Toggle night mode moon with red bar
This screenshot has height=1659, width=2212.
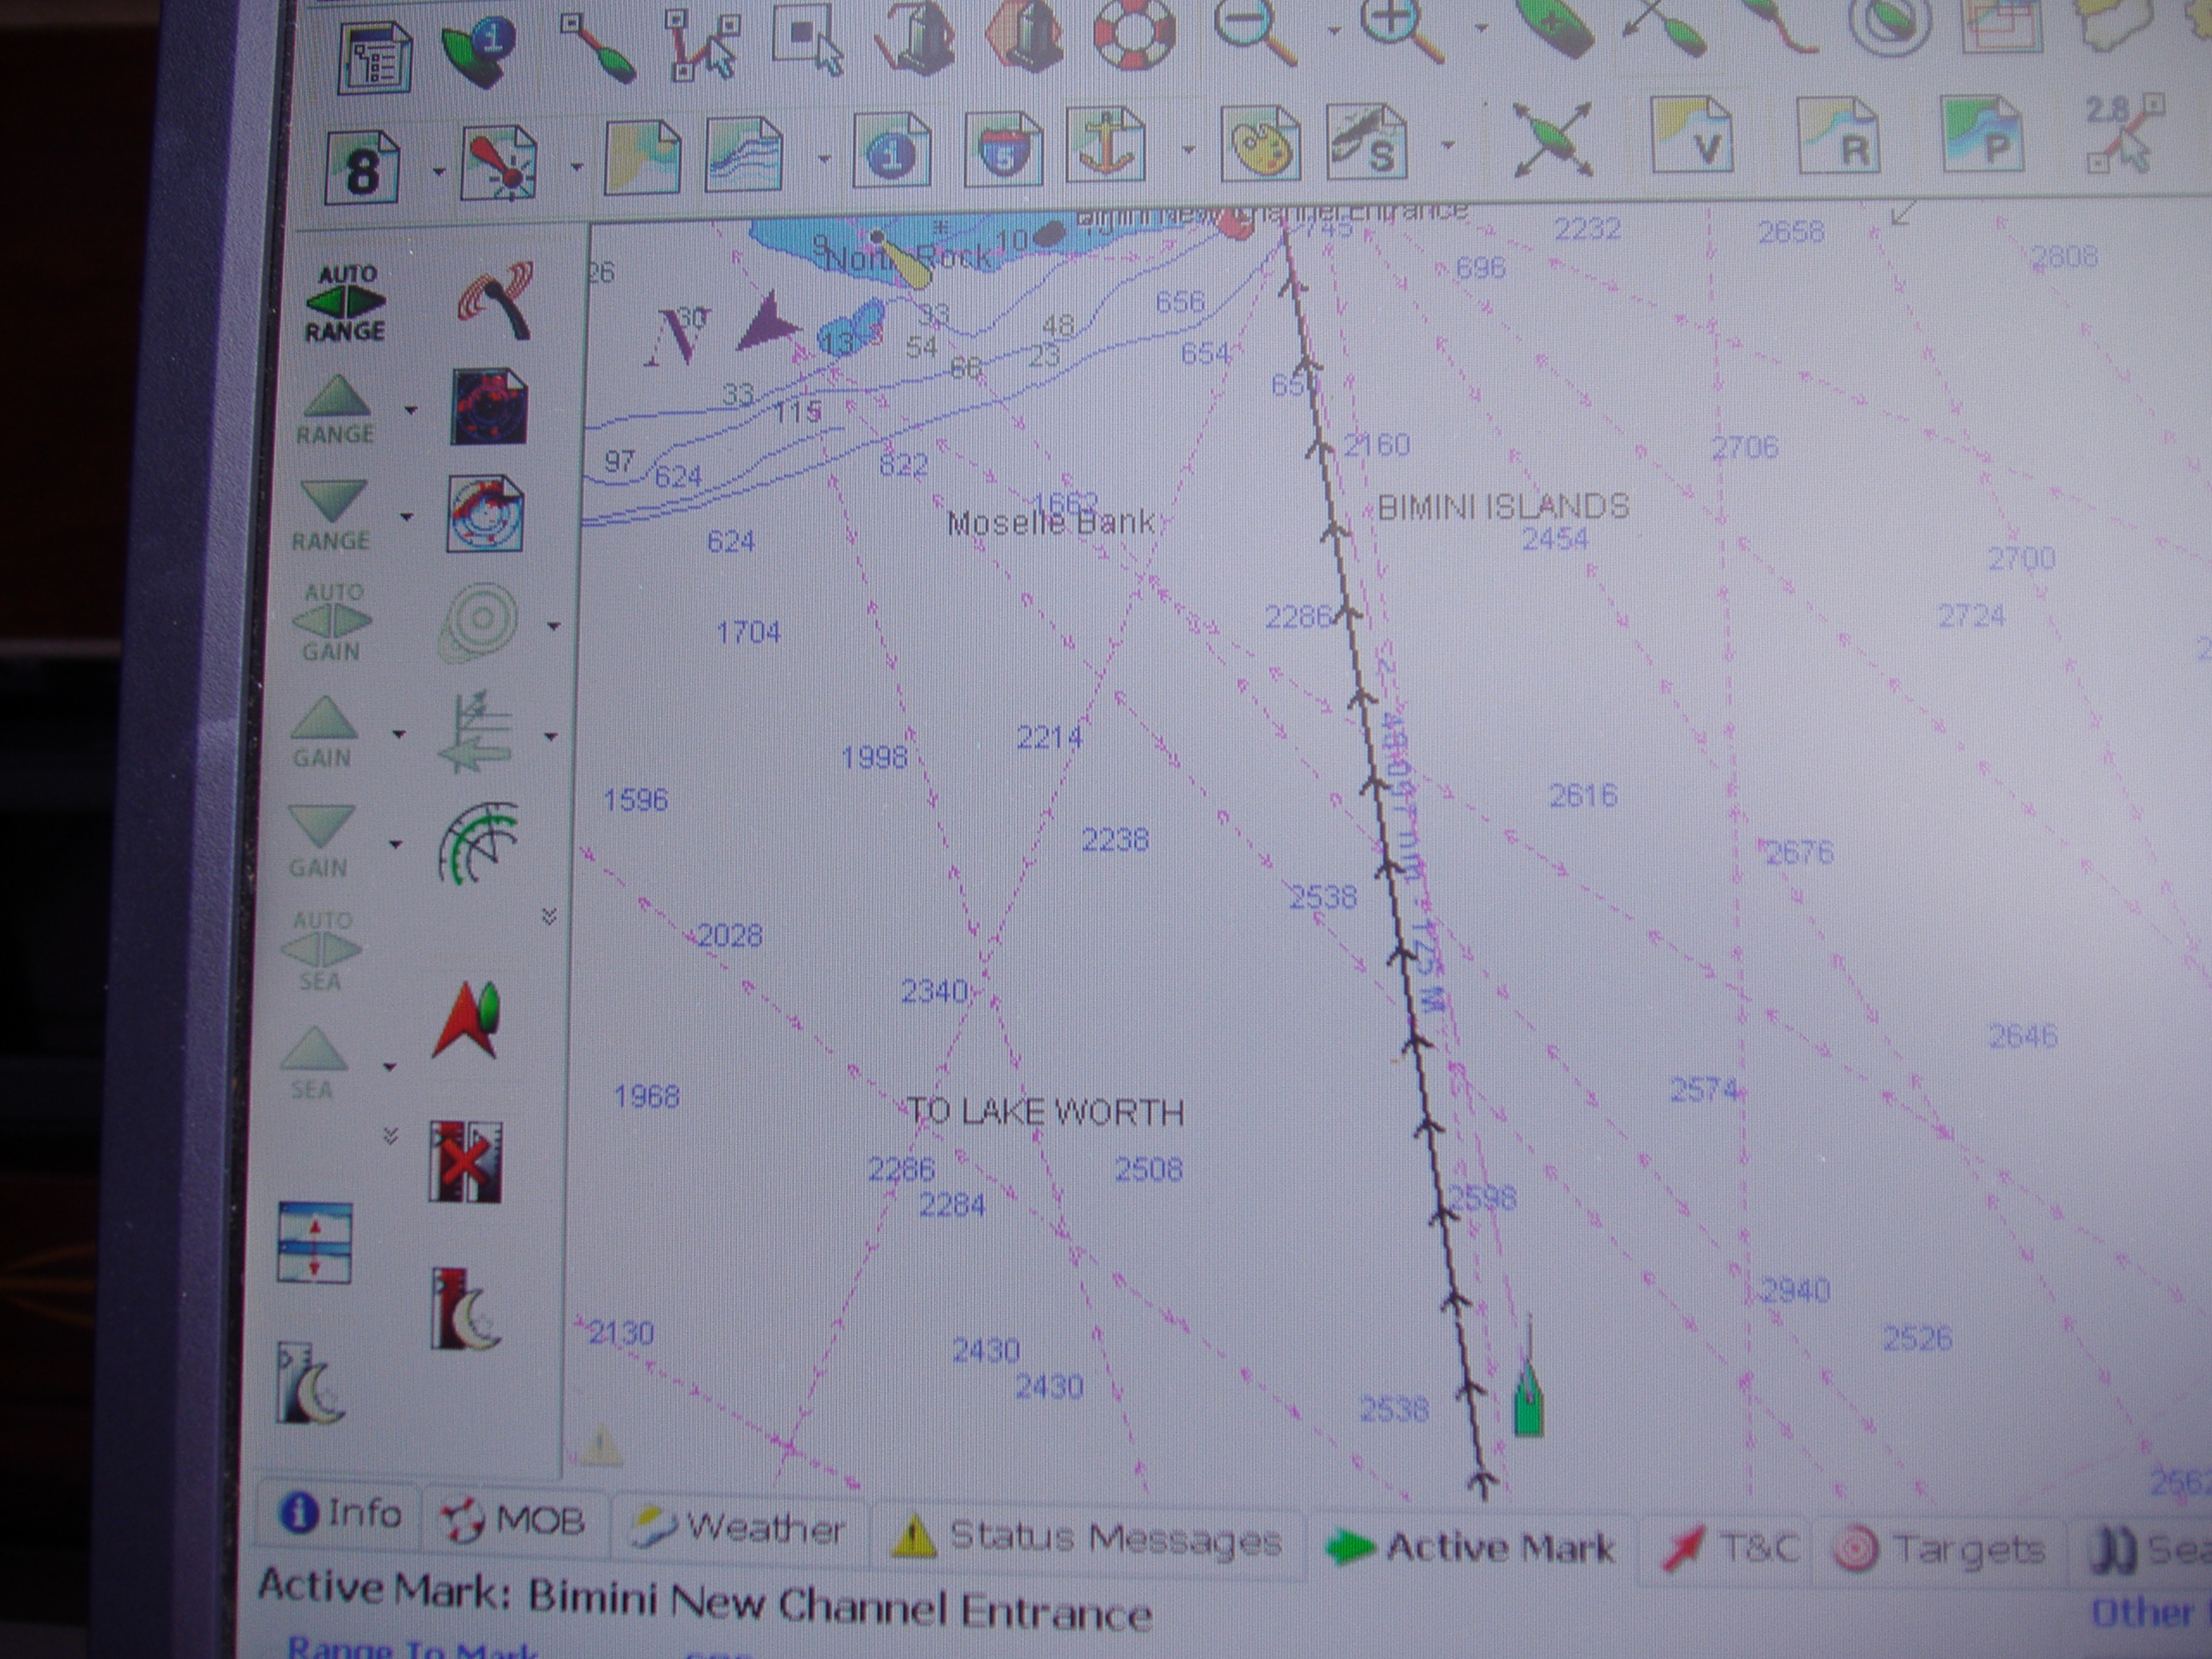pyautogui.click(x=465, y=1310)
